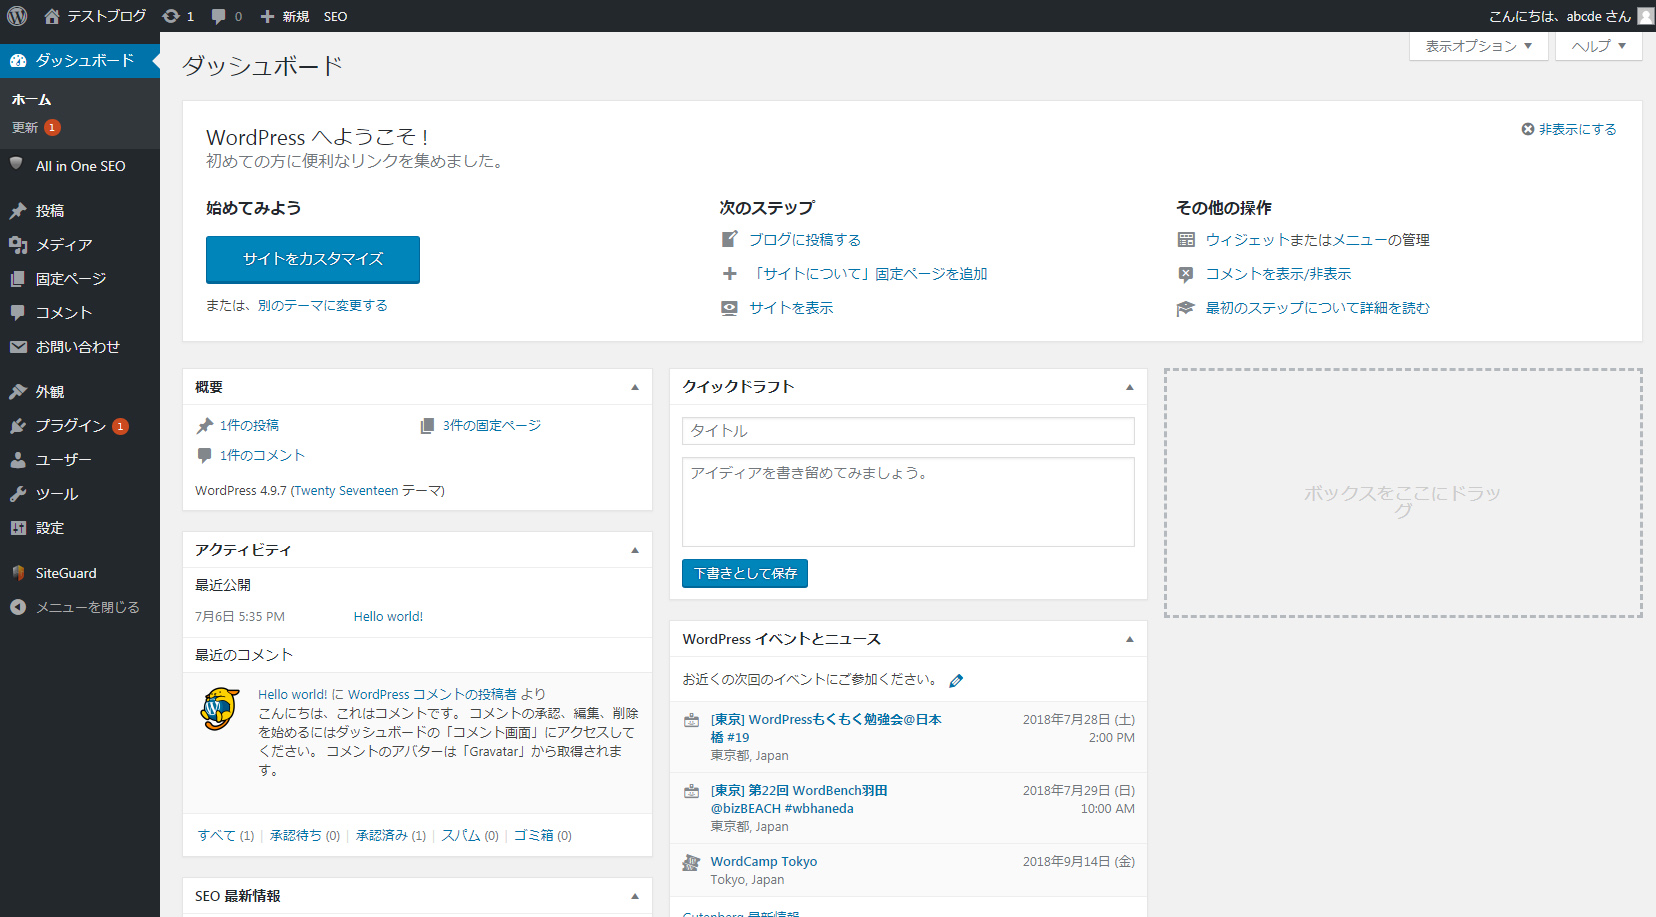Screen dimensions: 1656x917
Task: Click the WordPress logo in admin bar
Action: click(x=17, y=16)
